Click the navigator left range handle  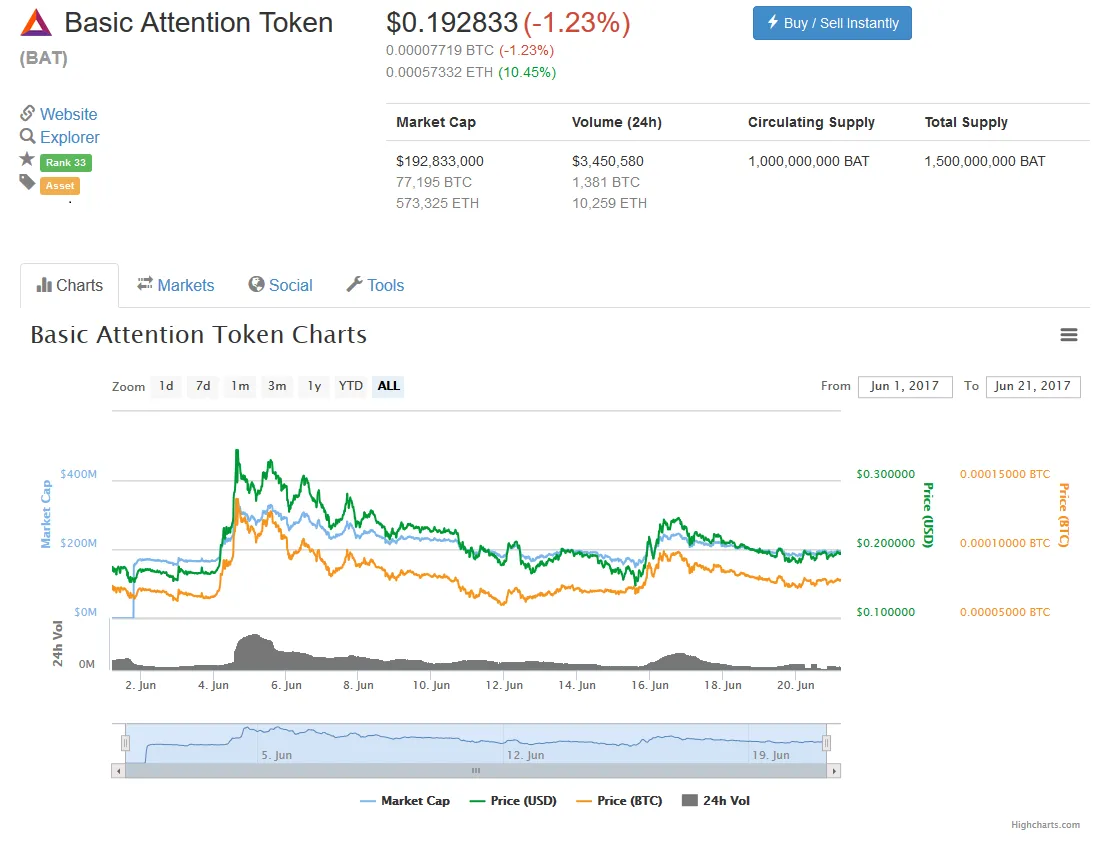[x=125, y=743]
